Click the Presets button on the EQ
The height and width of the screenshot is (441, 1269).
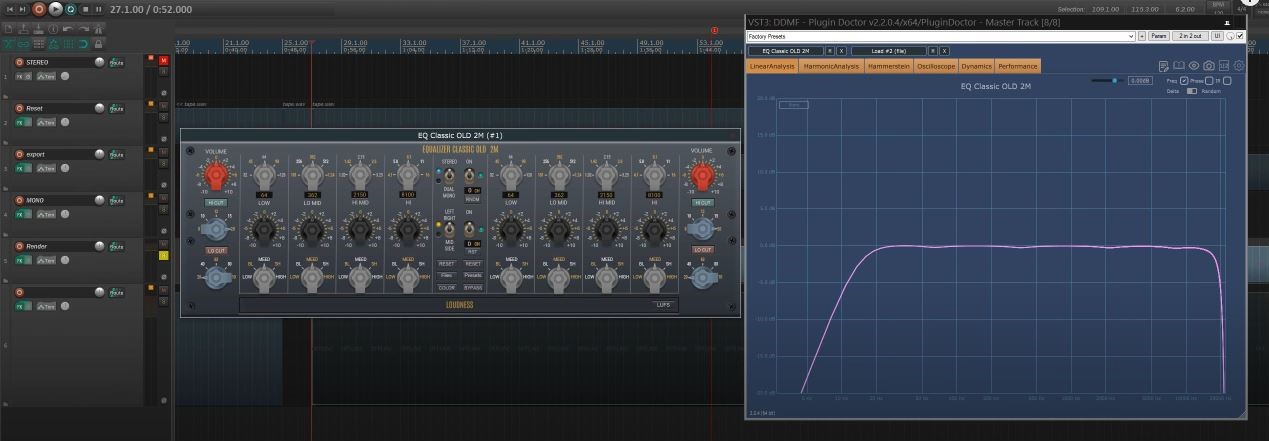pos(472,275)
